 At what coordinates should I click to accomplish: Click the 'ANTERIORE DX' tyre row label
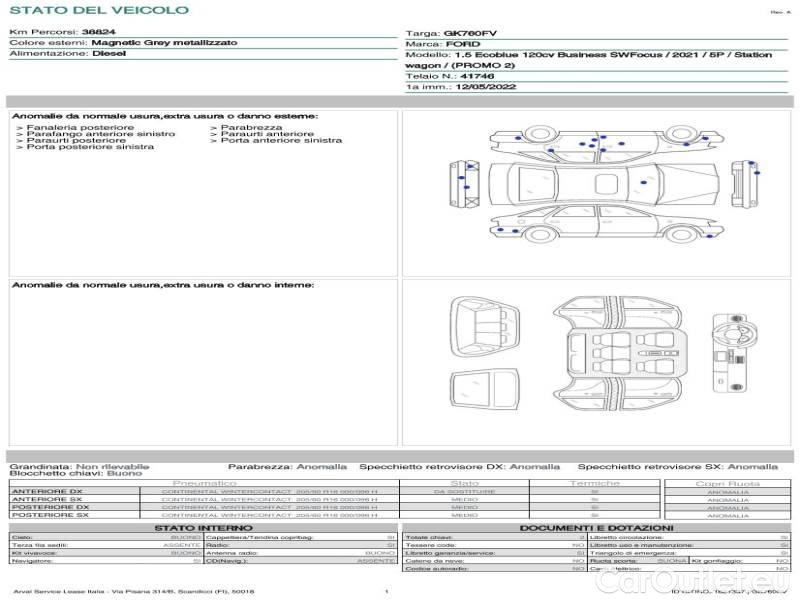click(x=47, y=492)
